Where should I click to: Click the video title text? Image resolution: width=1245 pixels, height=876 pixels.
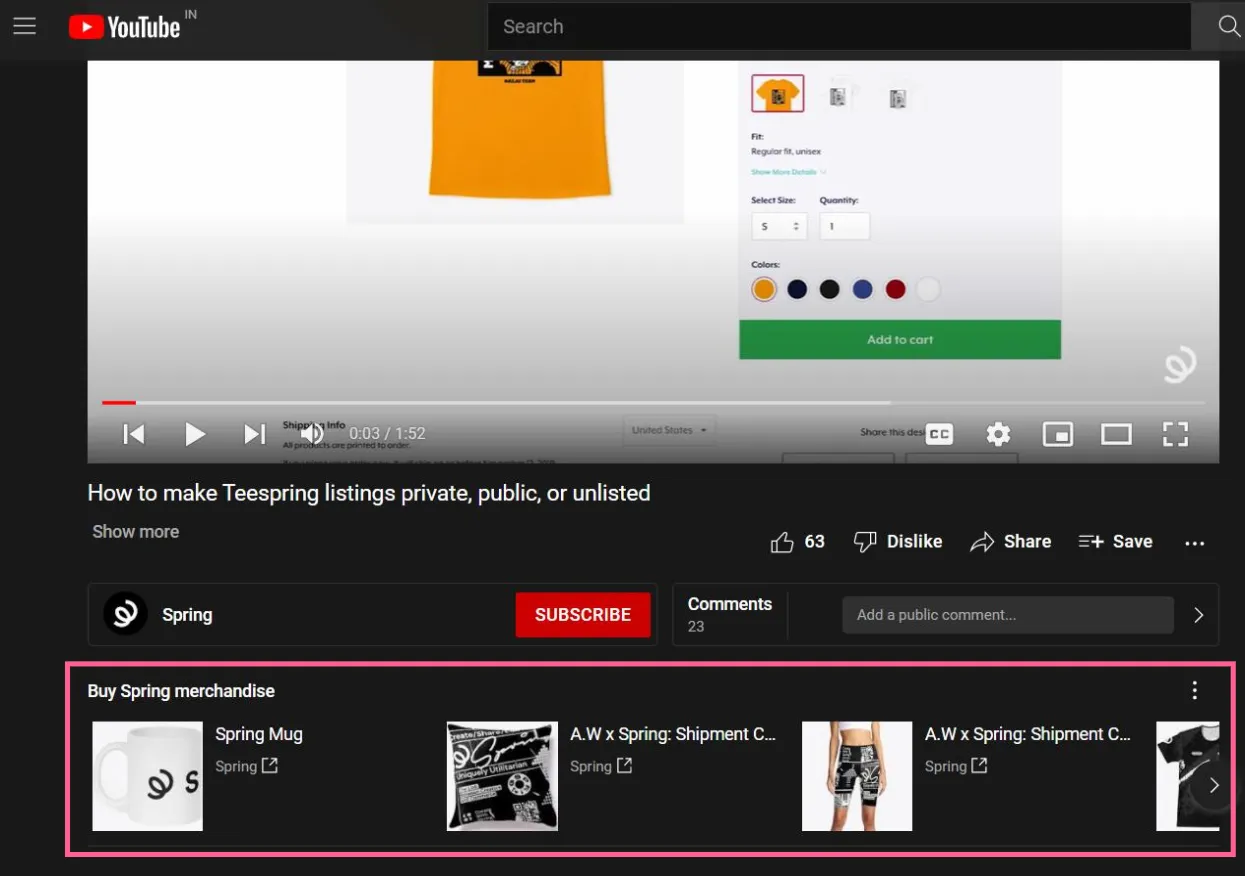point(369,493)
